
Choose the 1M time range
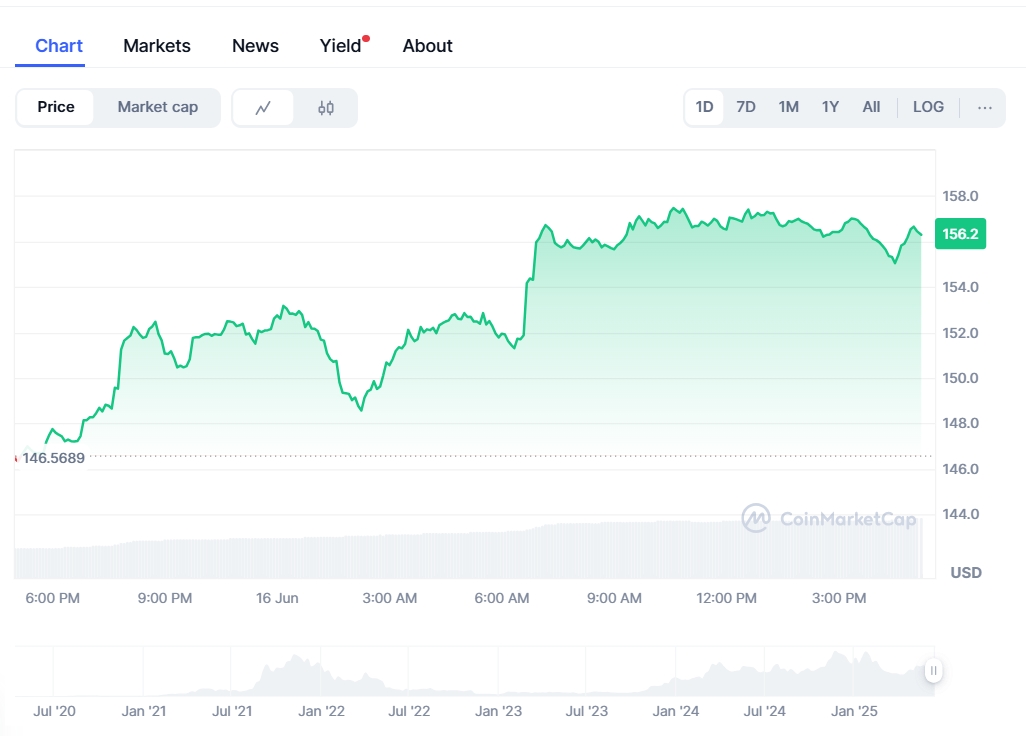pos(788,107)
